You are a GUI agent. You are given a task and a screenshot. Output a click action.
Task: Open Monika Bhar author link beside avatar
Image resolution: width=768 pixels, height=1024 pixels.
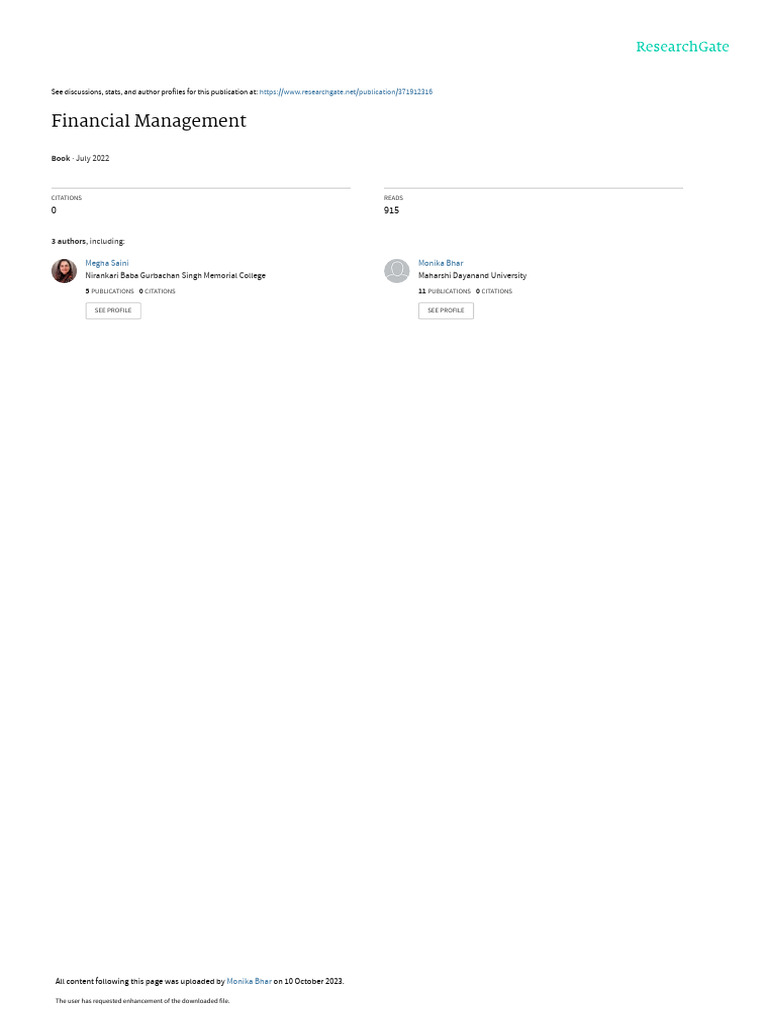(441, 263)
